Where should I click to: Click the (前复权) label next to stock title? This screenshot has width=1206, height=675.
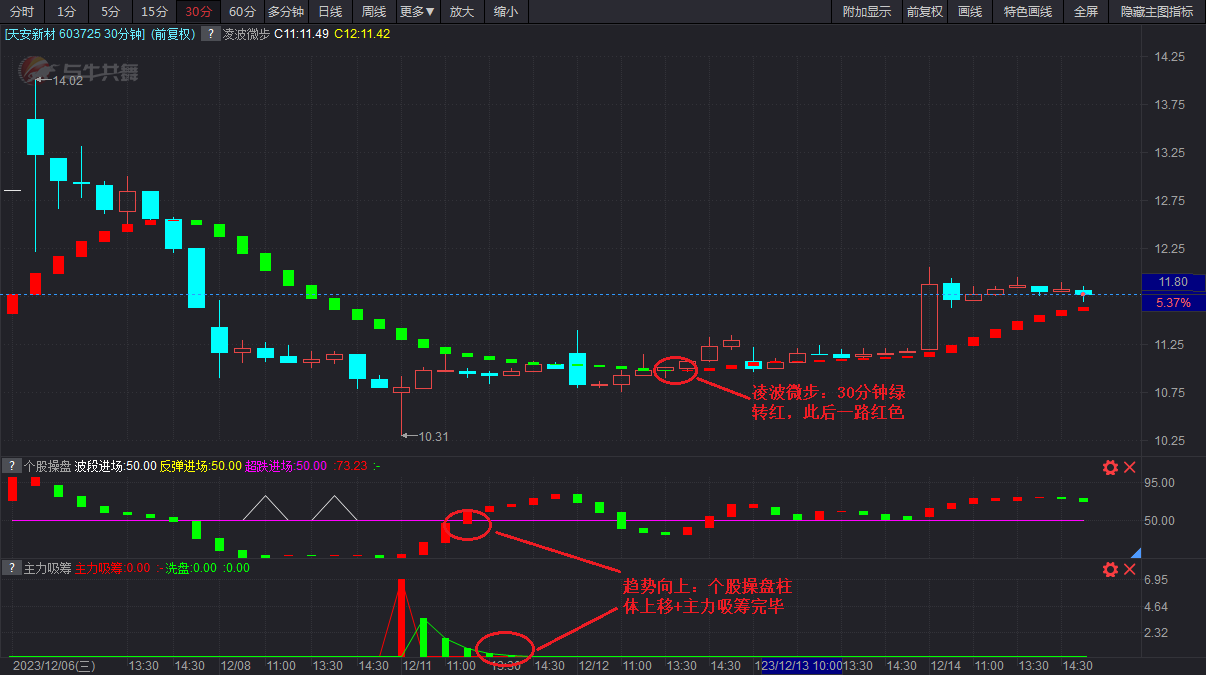tap(173, 34)
